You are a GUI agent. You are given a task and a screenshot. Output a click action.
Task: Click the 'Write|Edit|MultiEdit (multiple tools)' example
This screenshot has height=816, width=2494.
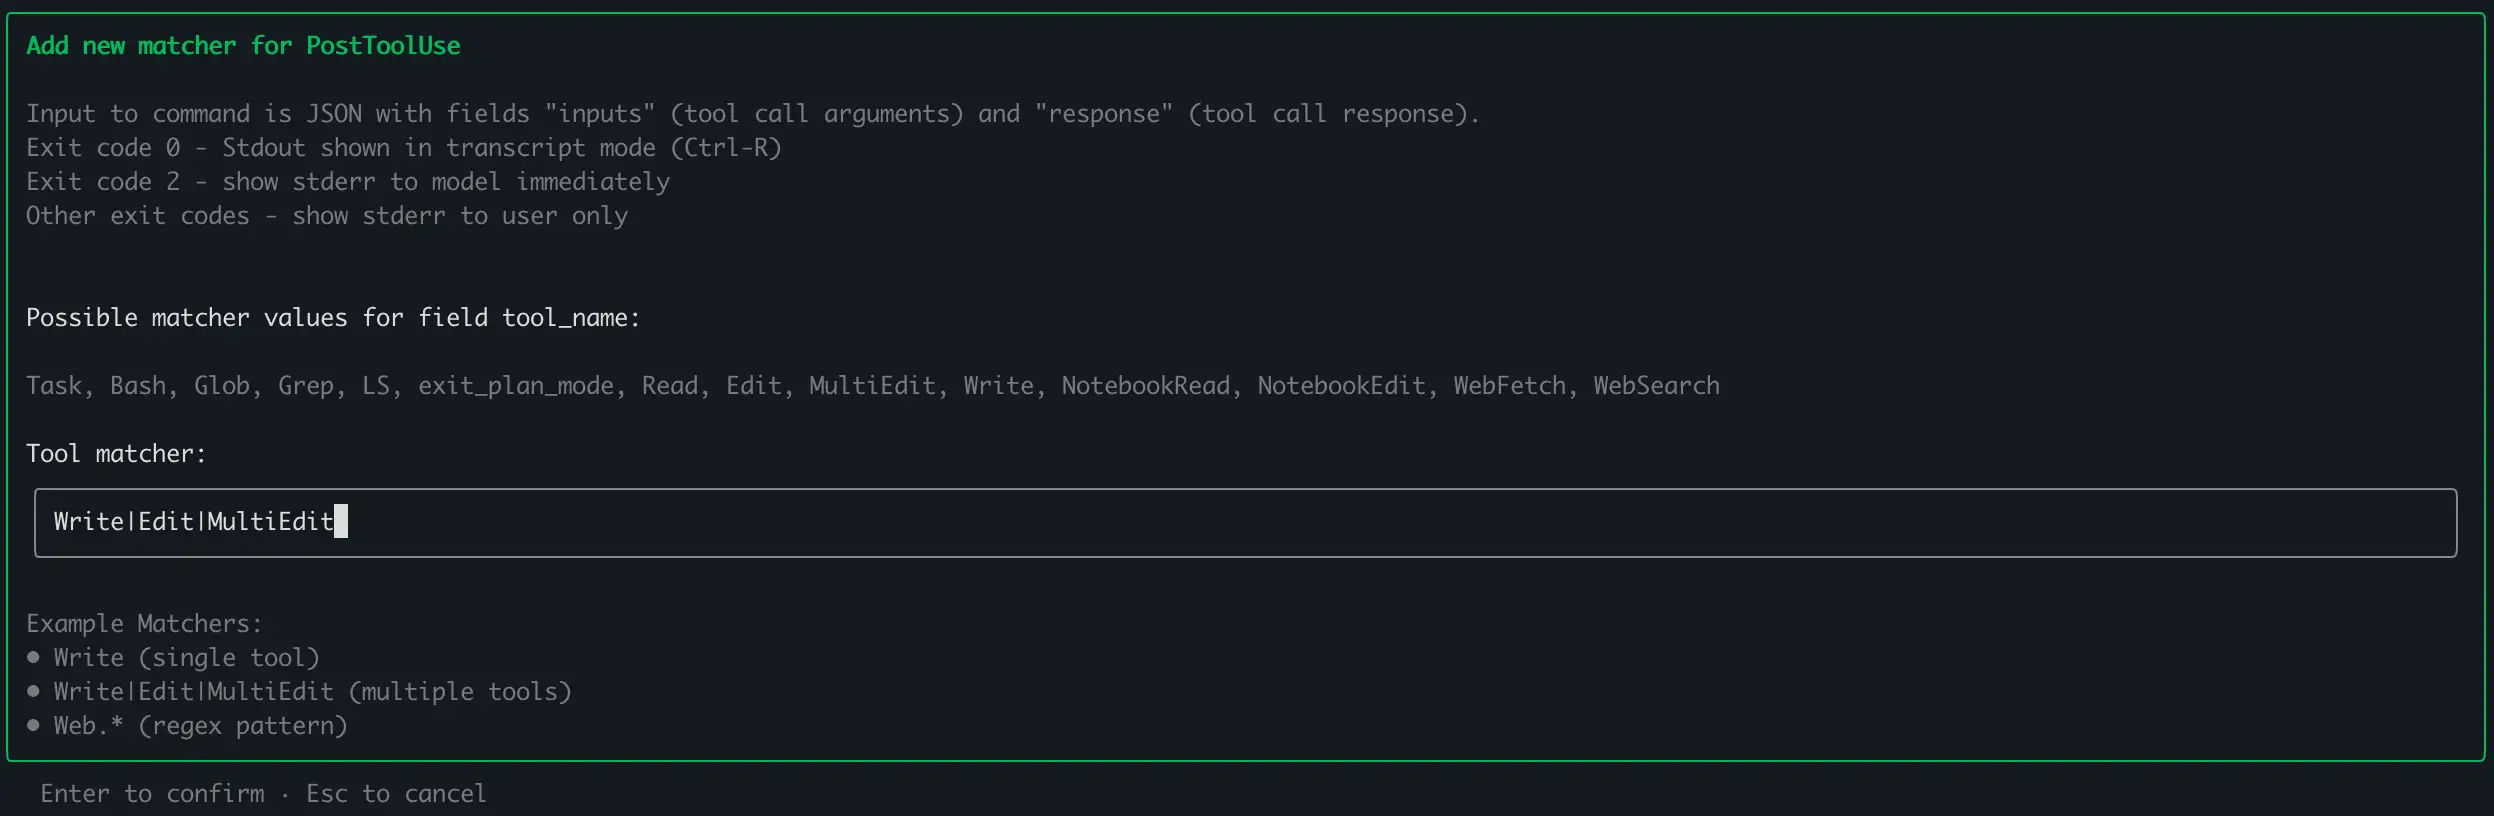pos(312,692)
